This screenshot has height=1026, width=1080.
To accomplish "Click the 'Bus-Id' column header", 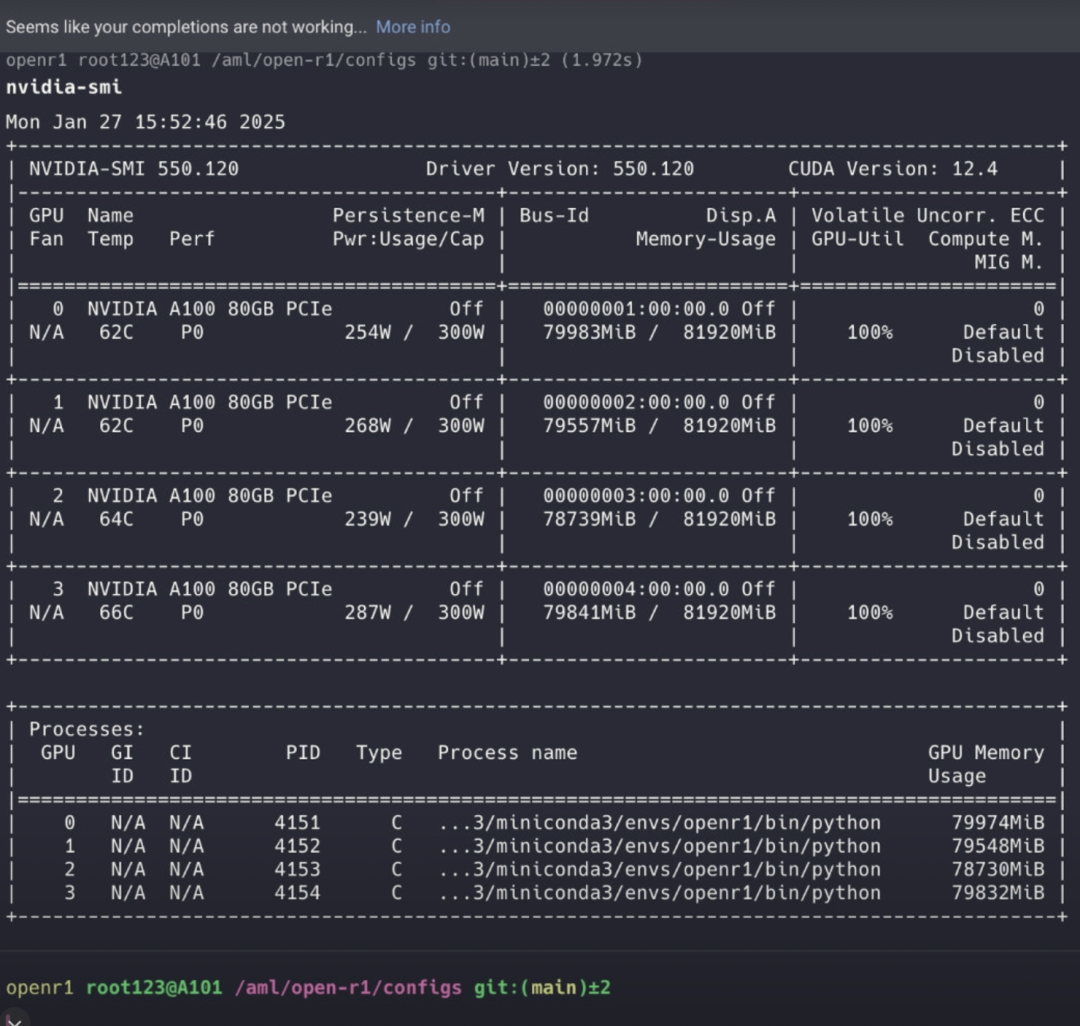I will (554, 216).
